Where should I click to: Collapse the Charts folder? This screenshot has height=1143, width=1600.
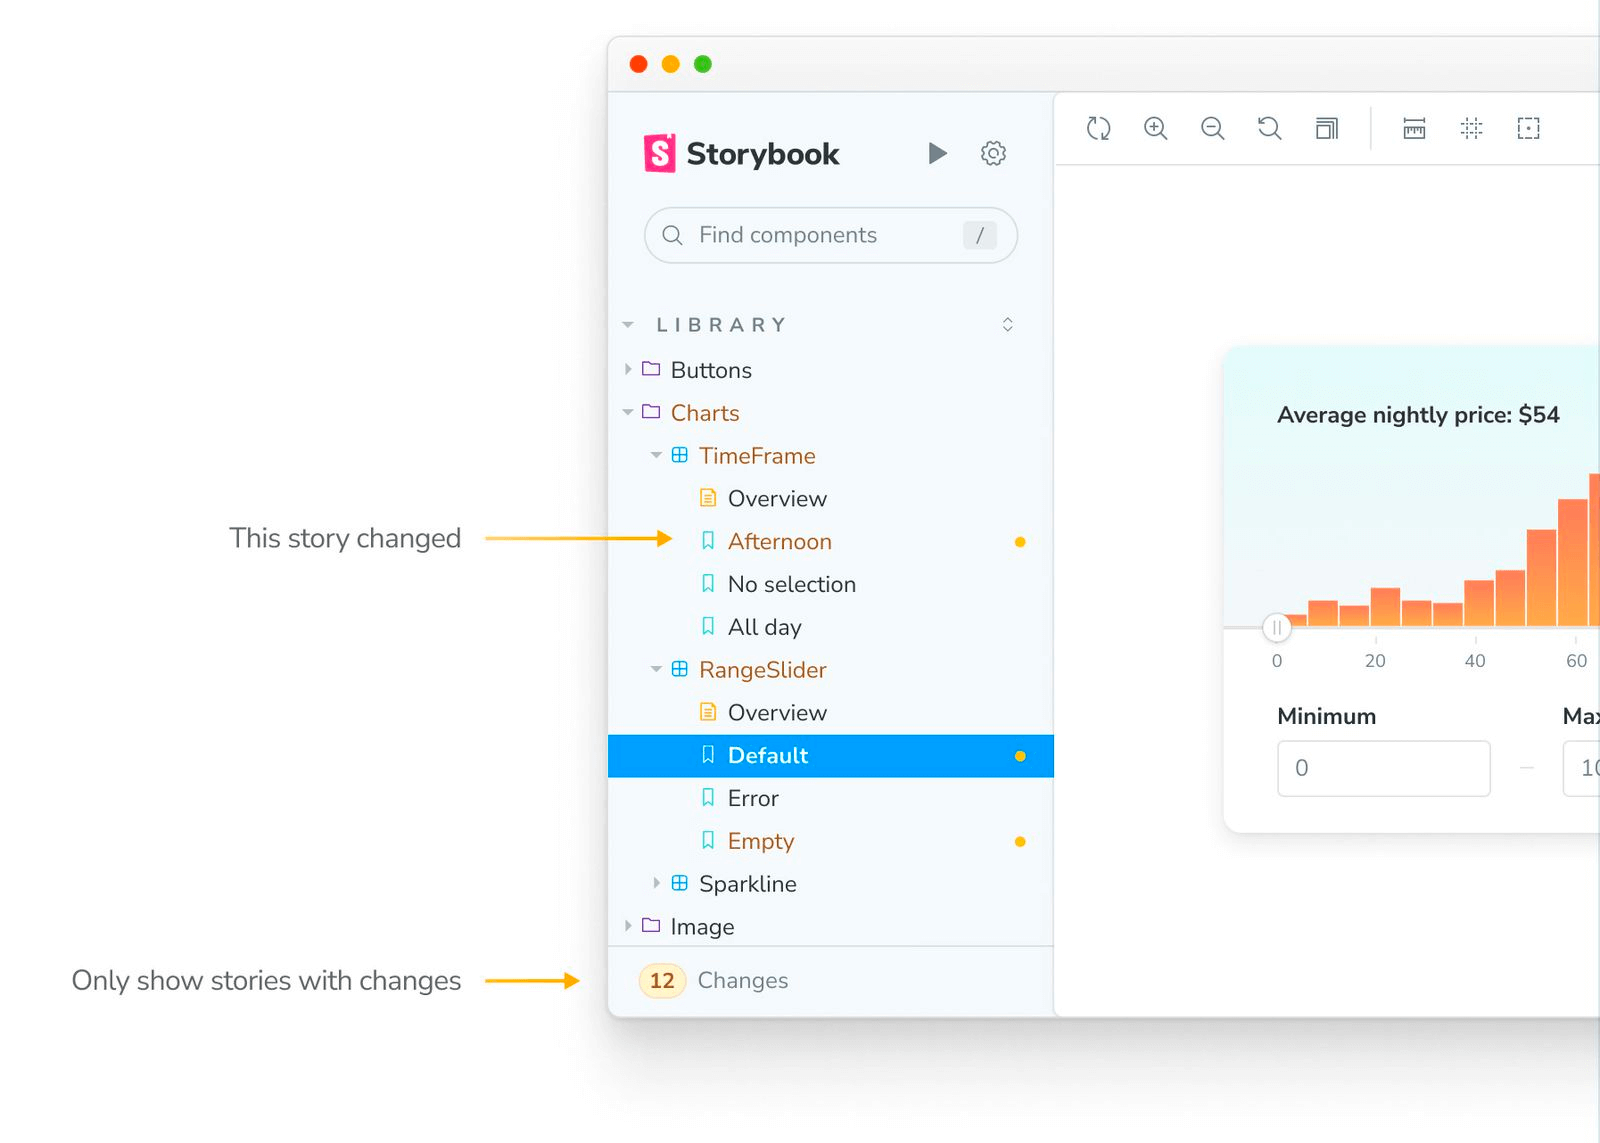(628, 412)
